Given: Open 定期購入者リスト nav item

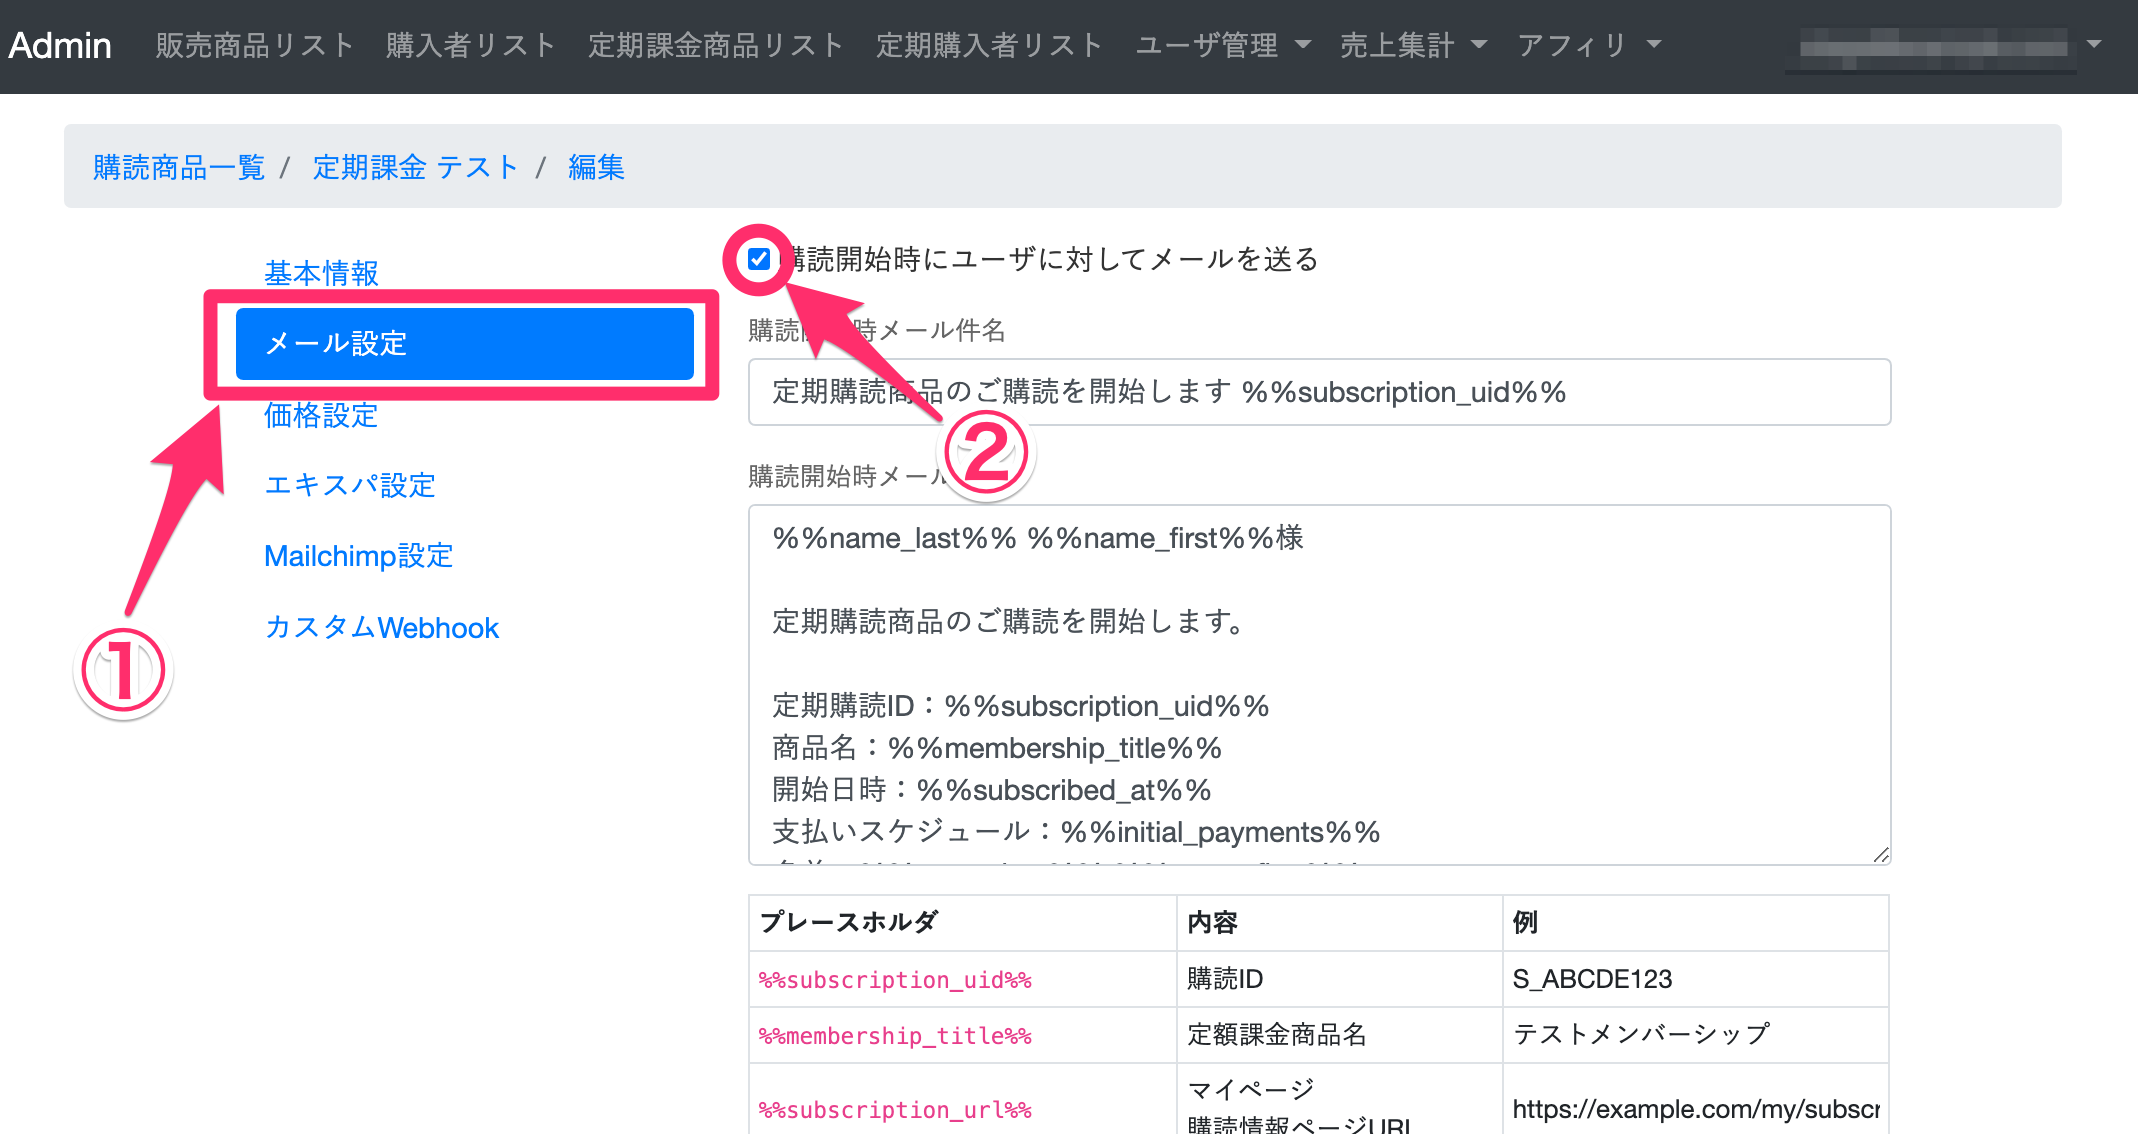Looking at the screenshot, I should (989, 45).
